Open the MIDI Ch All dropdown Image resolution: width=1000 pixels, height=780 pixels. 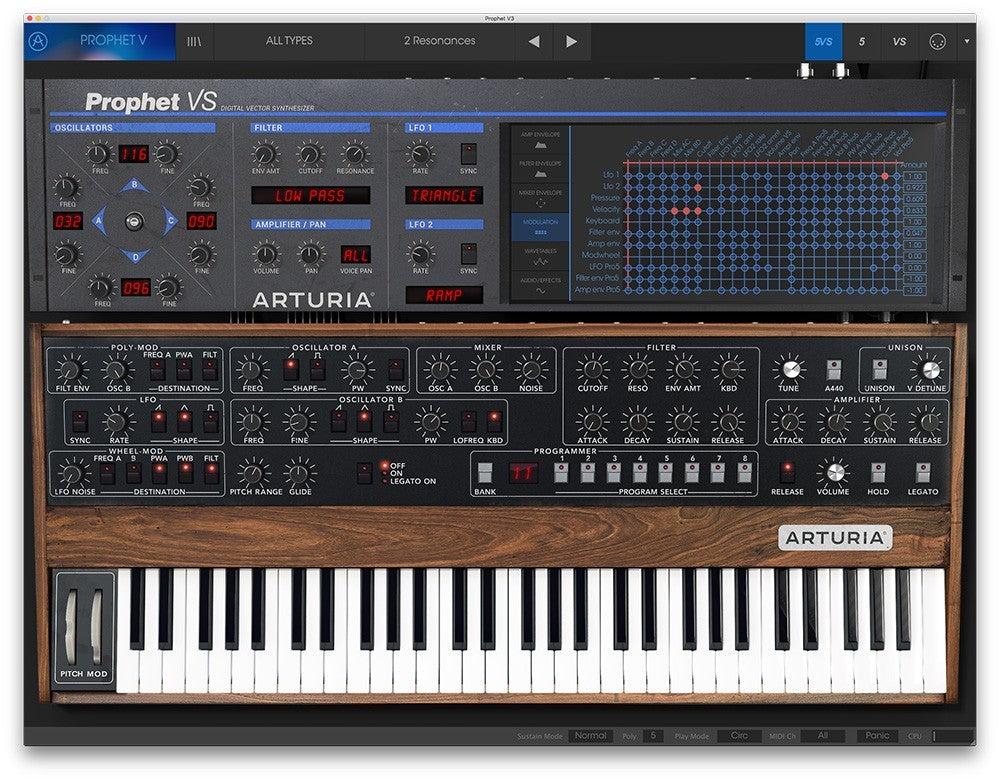(x=823, y=736)
